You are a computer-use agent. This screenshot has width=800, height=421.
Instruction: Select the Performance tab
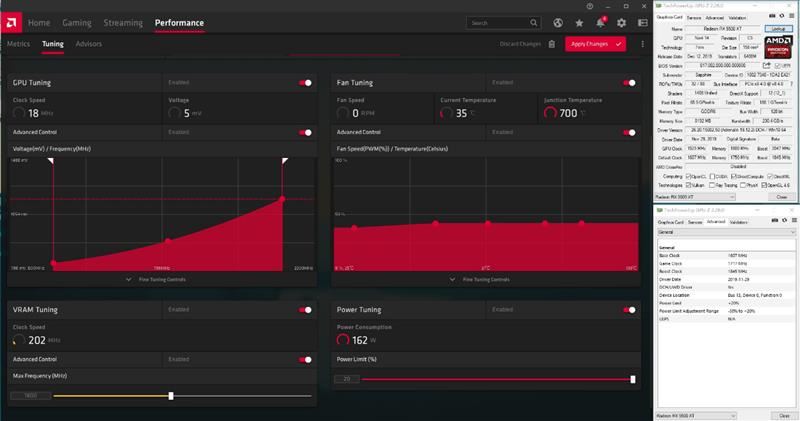coord(179,23)
